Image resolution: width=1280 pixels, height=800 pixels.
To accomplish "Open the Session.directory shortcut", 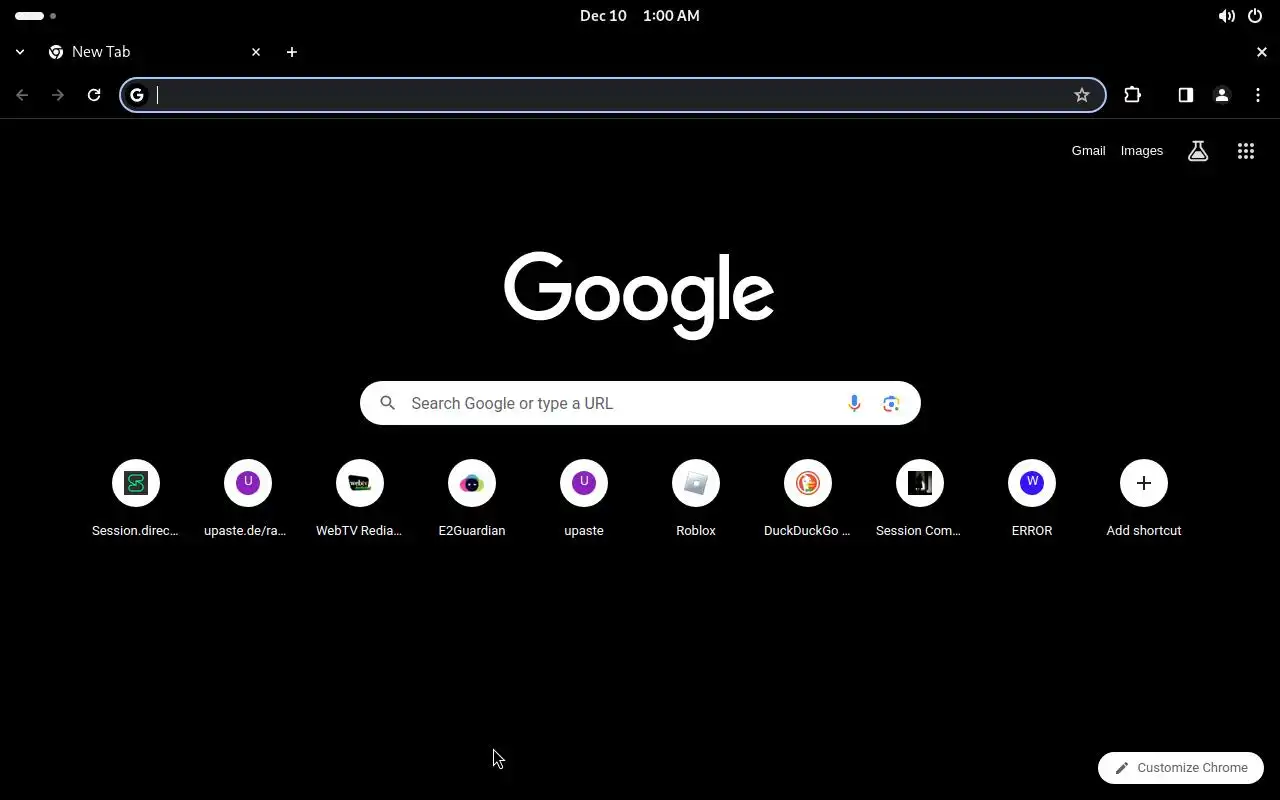I will (x=136, y=499).
